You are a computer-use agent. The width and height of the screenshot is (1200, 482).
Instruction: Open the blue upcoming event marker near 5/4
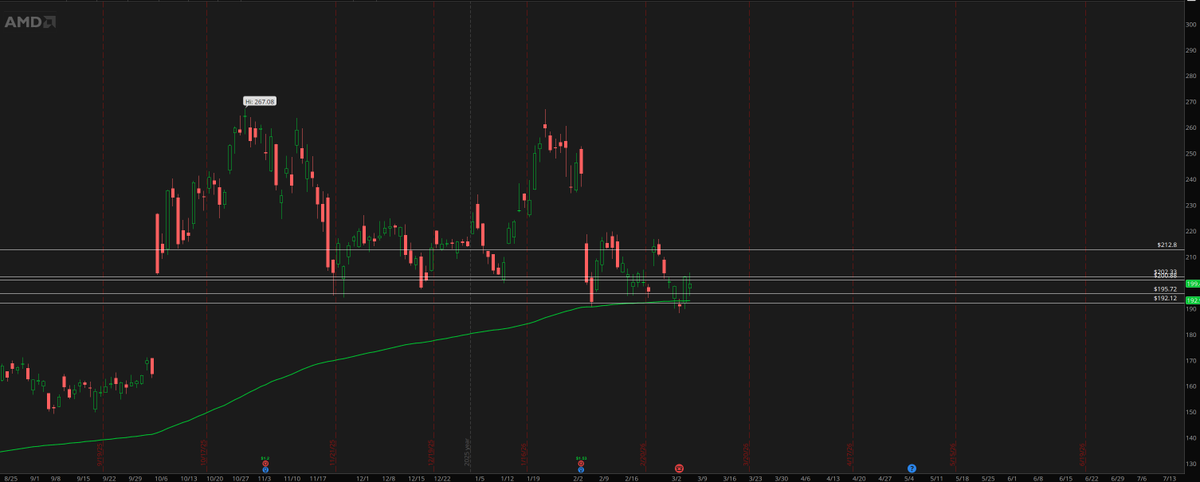[912, 468]
